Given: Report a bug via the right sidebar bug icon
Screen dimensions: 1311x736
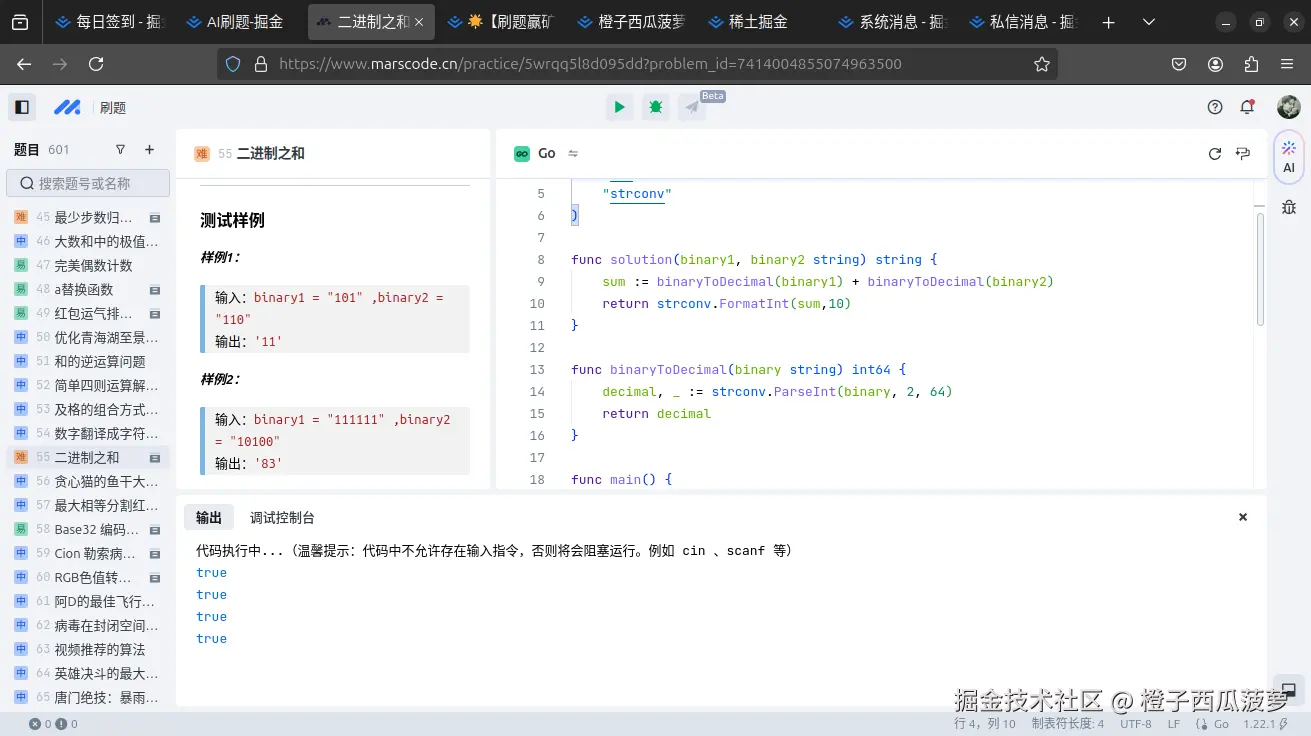Looking at the screenshot, I should click(1289, 207).
